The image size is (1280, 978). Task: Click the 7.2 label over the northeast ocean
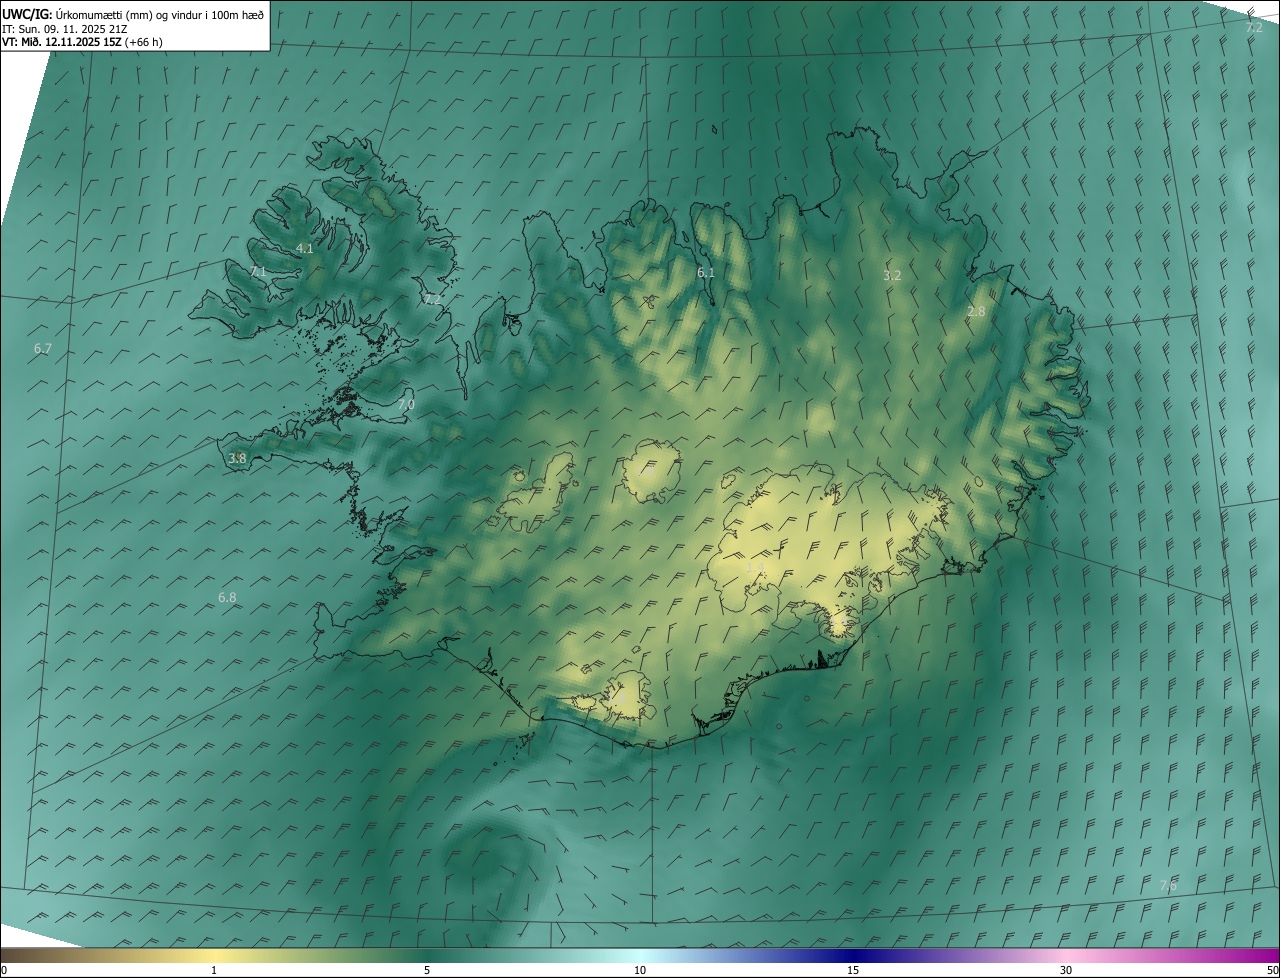tap(1254, 28)
